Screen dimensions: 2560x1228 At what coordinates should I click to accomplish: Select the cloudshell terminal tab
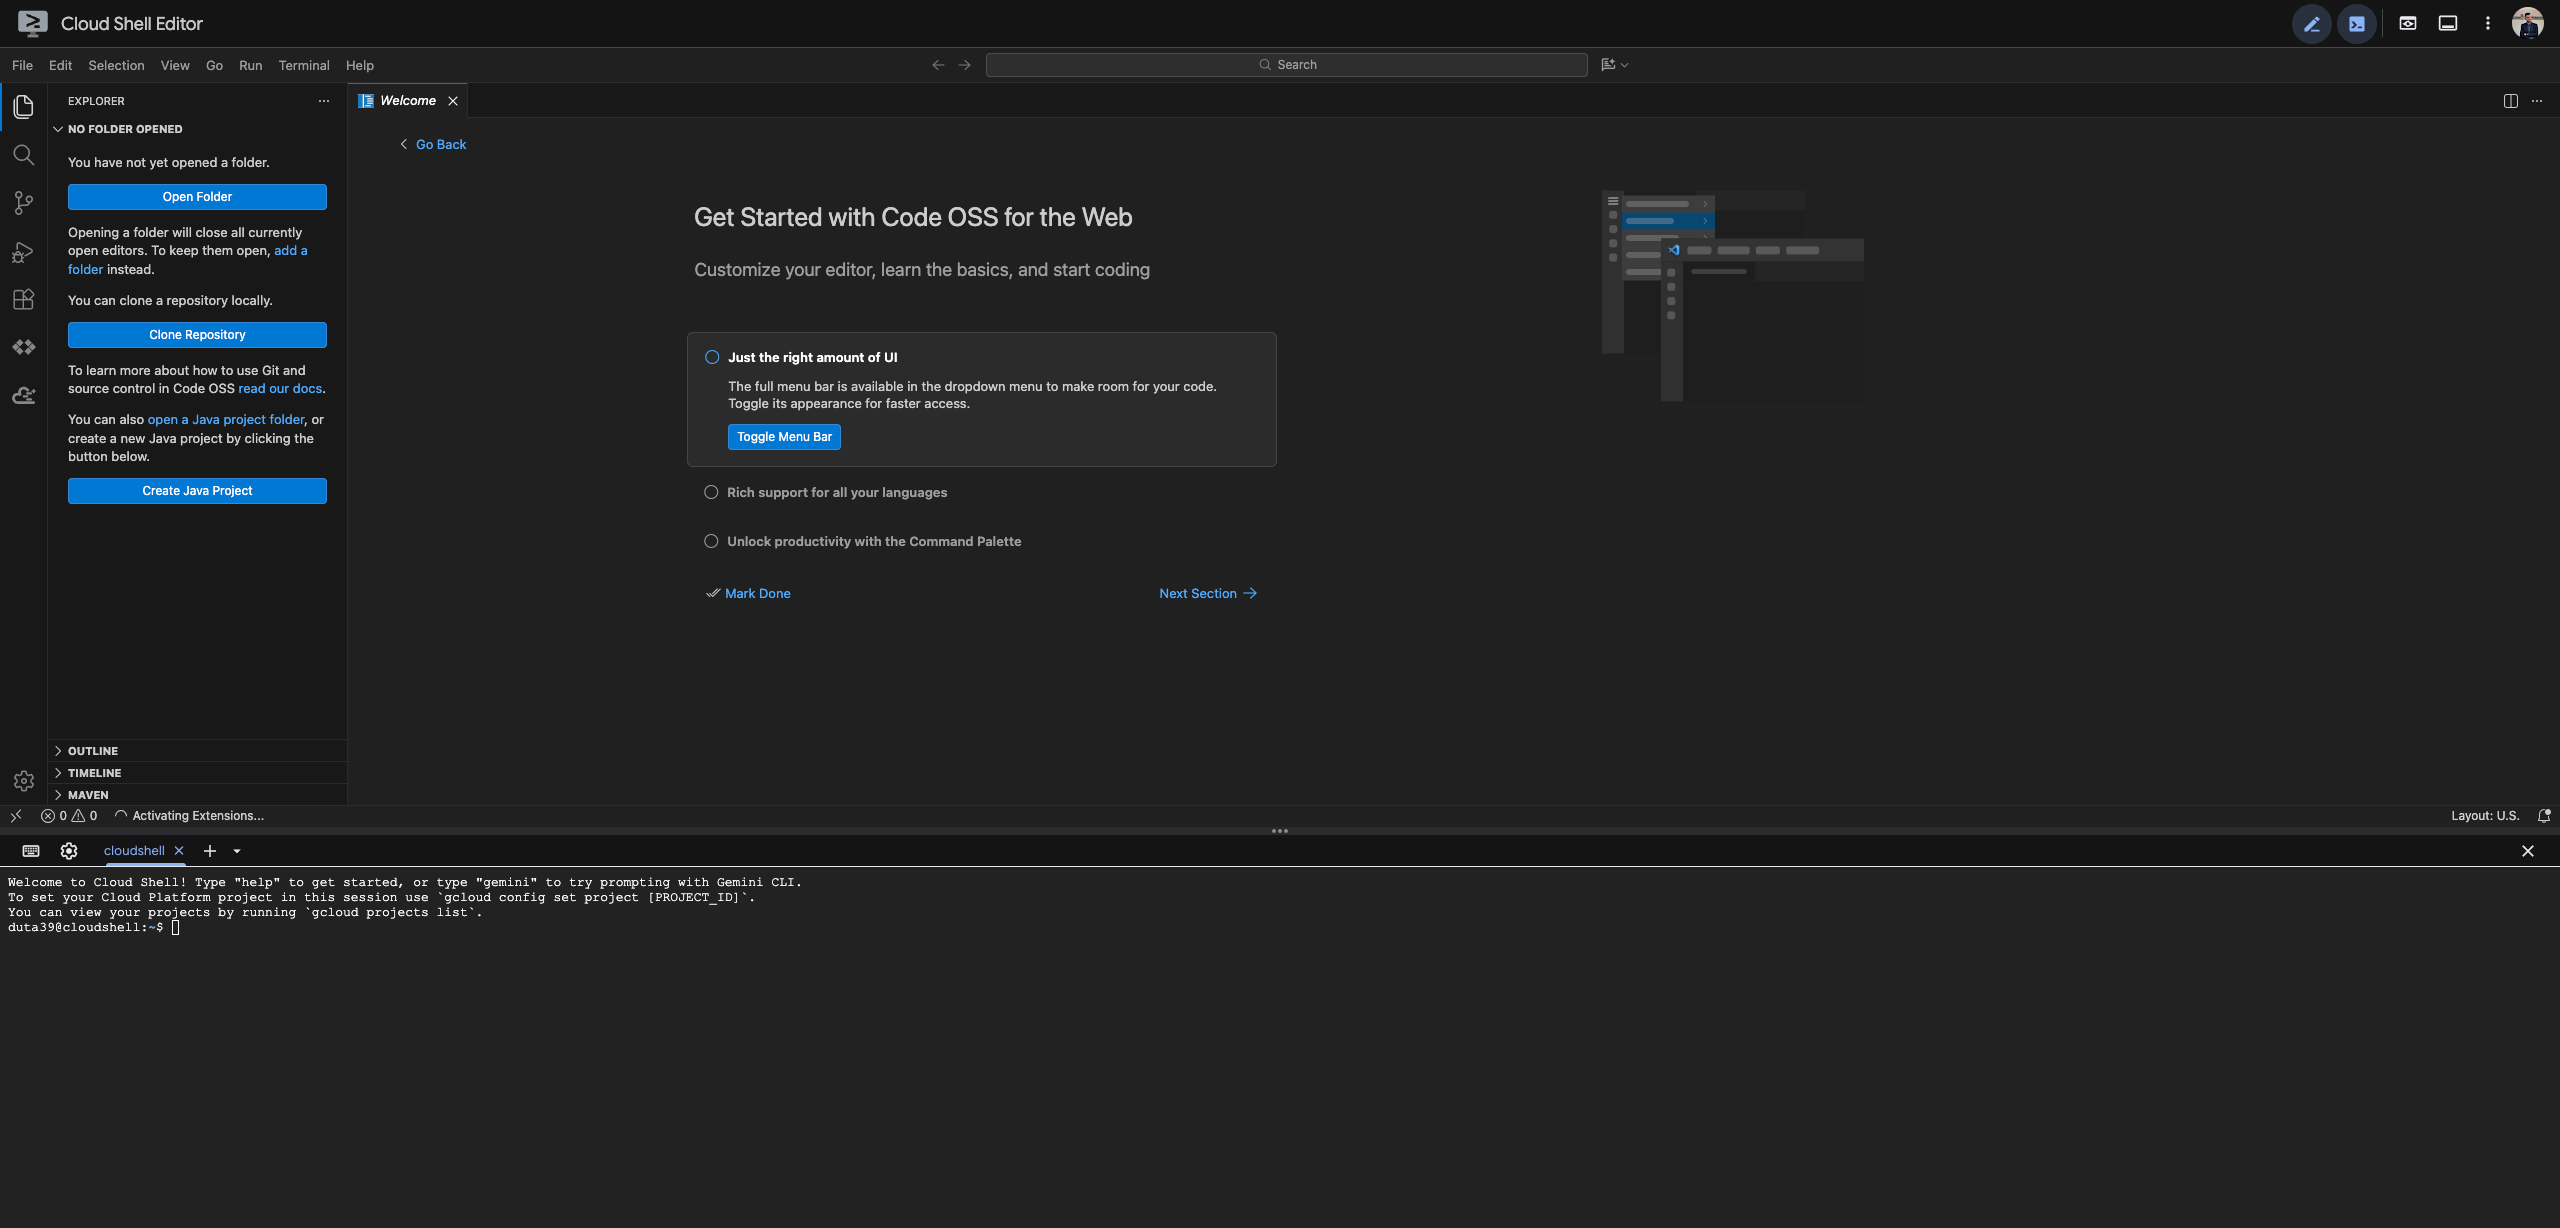[134, 851]
